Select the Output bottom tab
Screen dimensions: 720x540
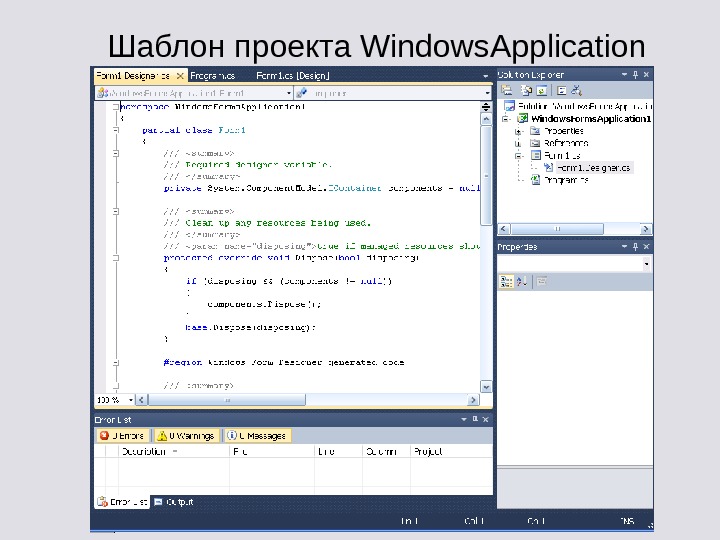pos(174,502)
